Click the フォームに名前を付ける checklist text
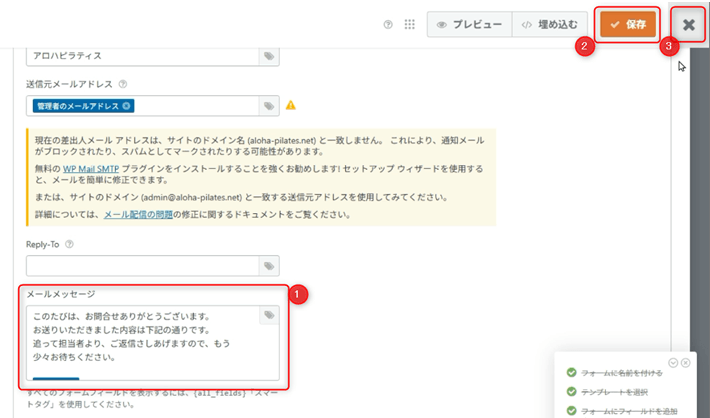This screenshot has height=418, width=710. coord(622,373)
